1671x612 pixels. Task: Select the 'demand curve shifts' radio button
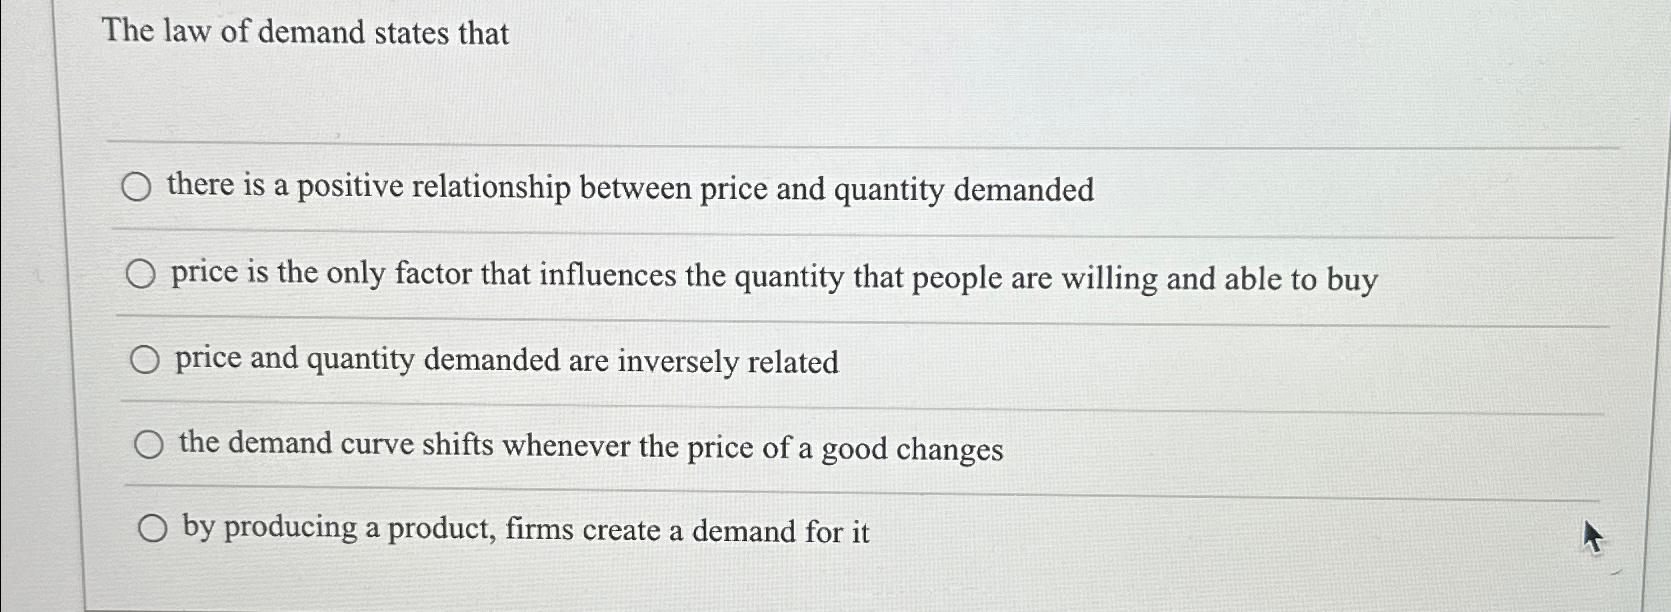coord(149,445)
